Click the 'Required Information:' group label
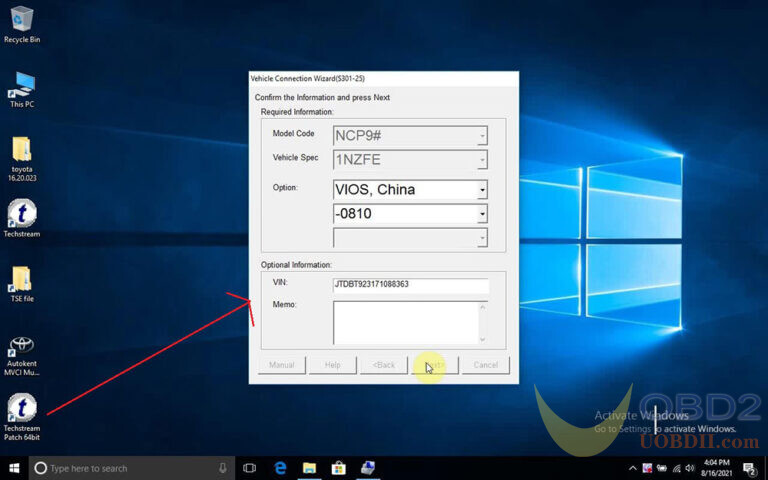 (297, 112)
